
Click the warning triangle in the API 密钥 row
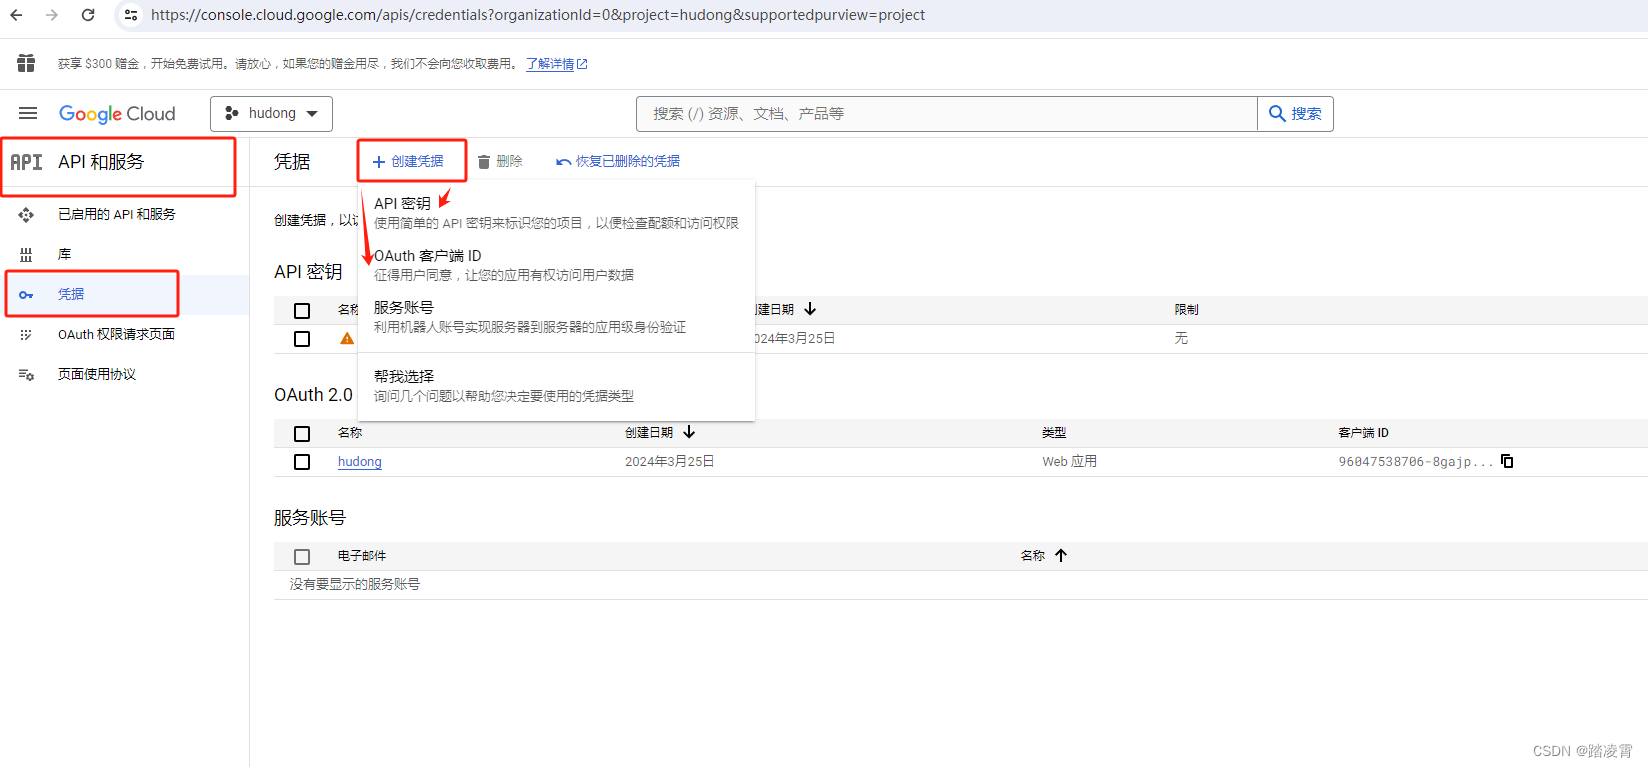347,338
